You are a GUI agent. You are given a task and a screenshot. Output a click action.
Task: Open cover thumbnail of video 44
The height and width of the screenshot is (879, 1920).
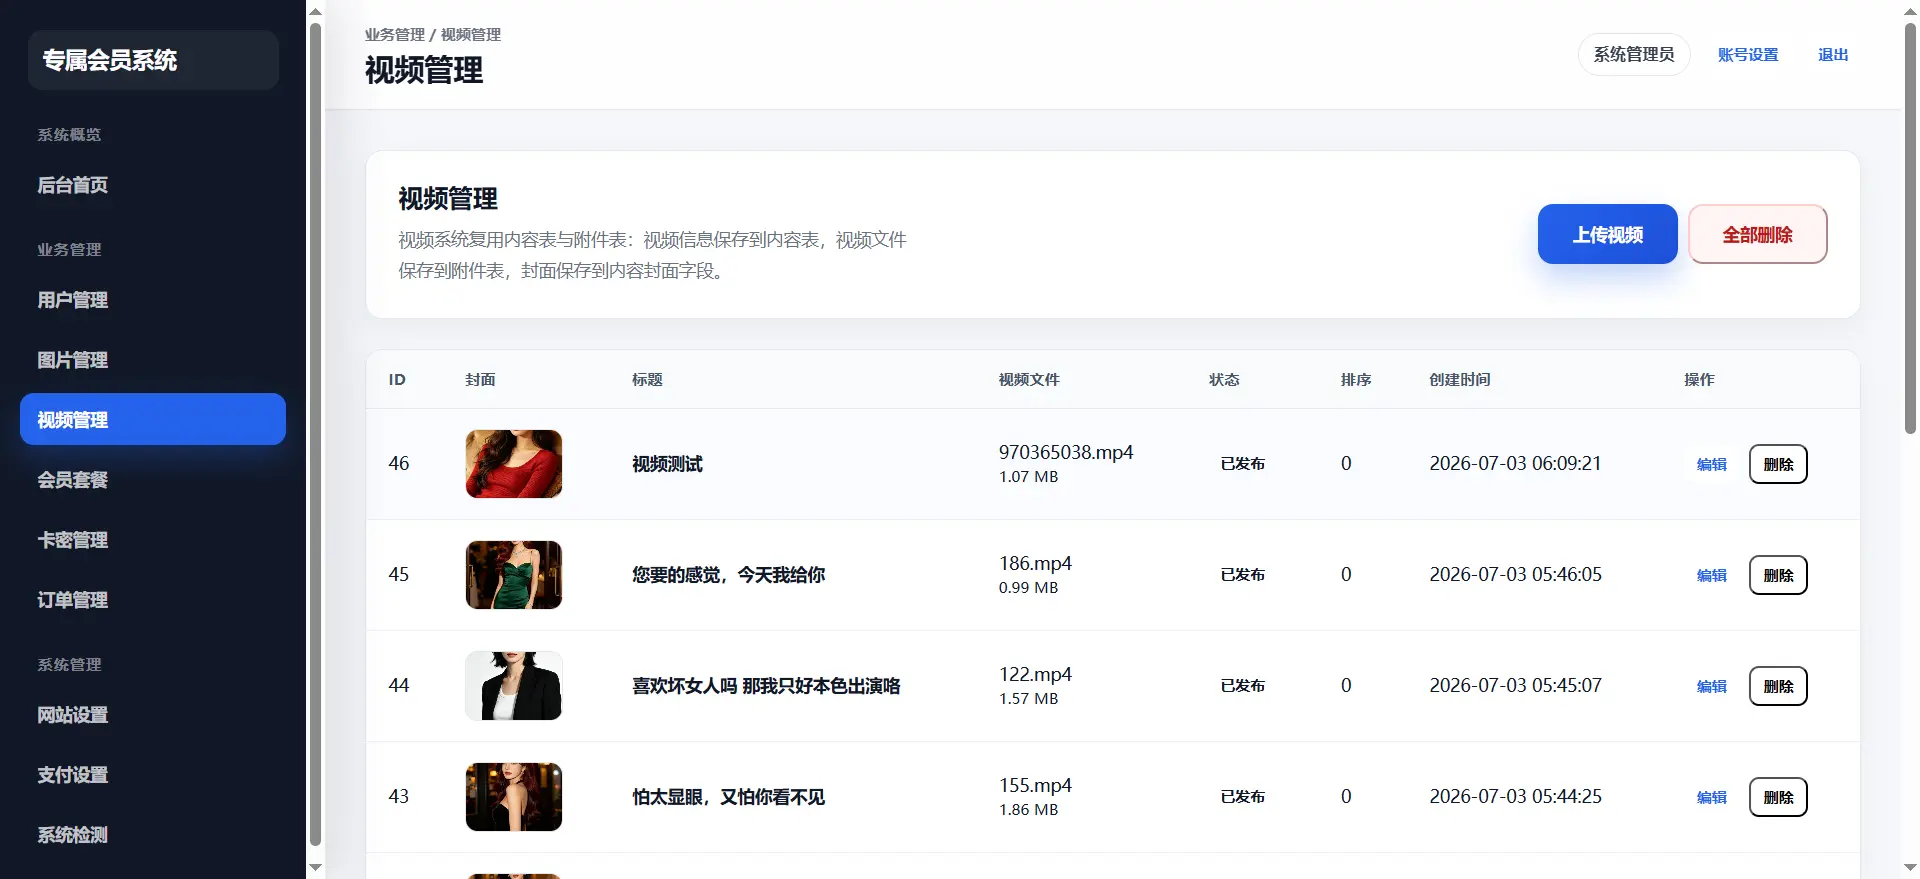click(514, 686)
